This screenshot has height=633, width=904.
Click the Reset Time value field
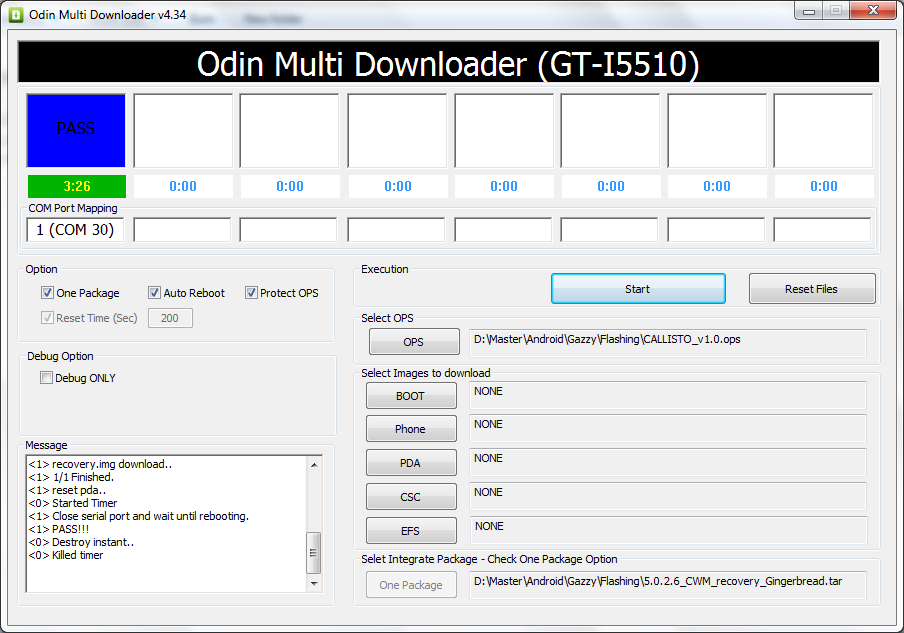[169, 317]
